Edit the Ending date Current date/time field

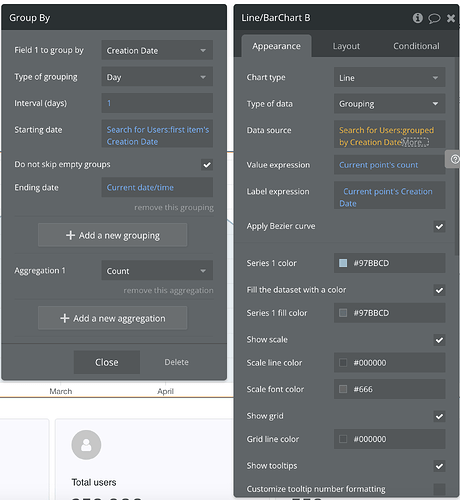click(157, 187)
